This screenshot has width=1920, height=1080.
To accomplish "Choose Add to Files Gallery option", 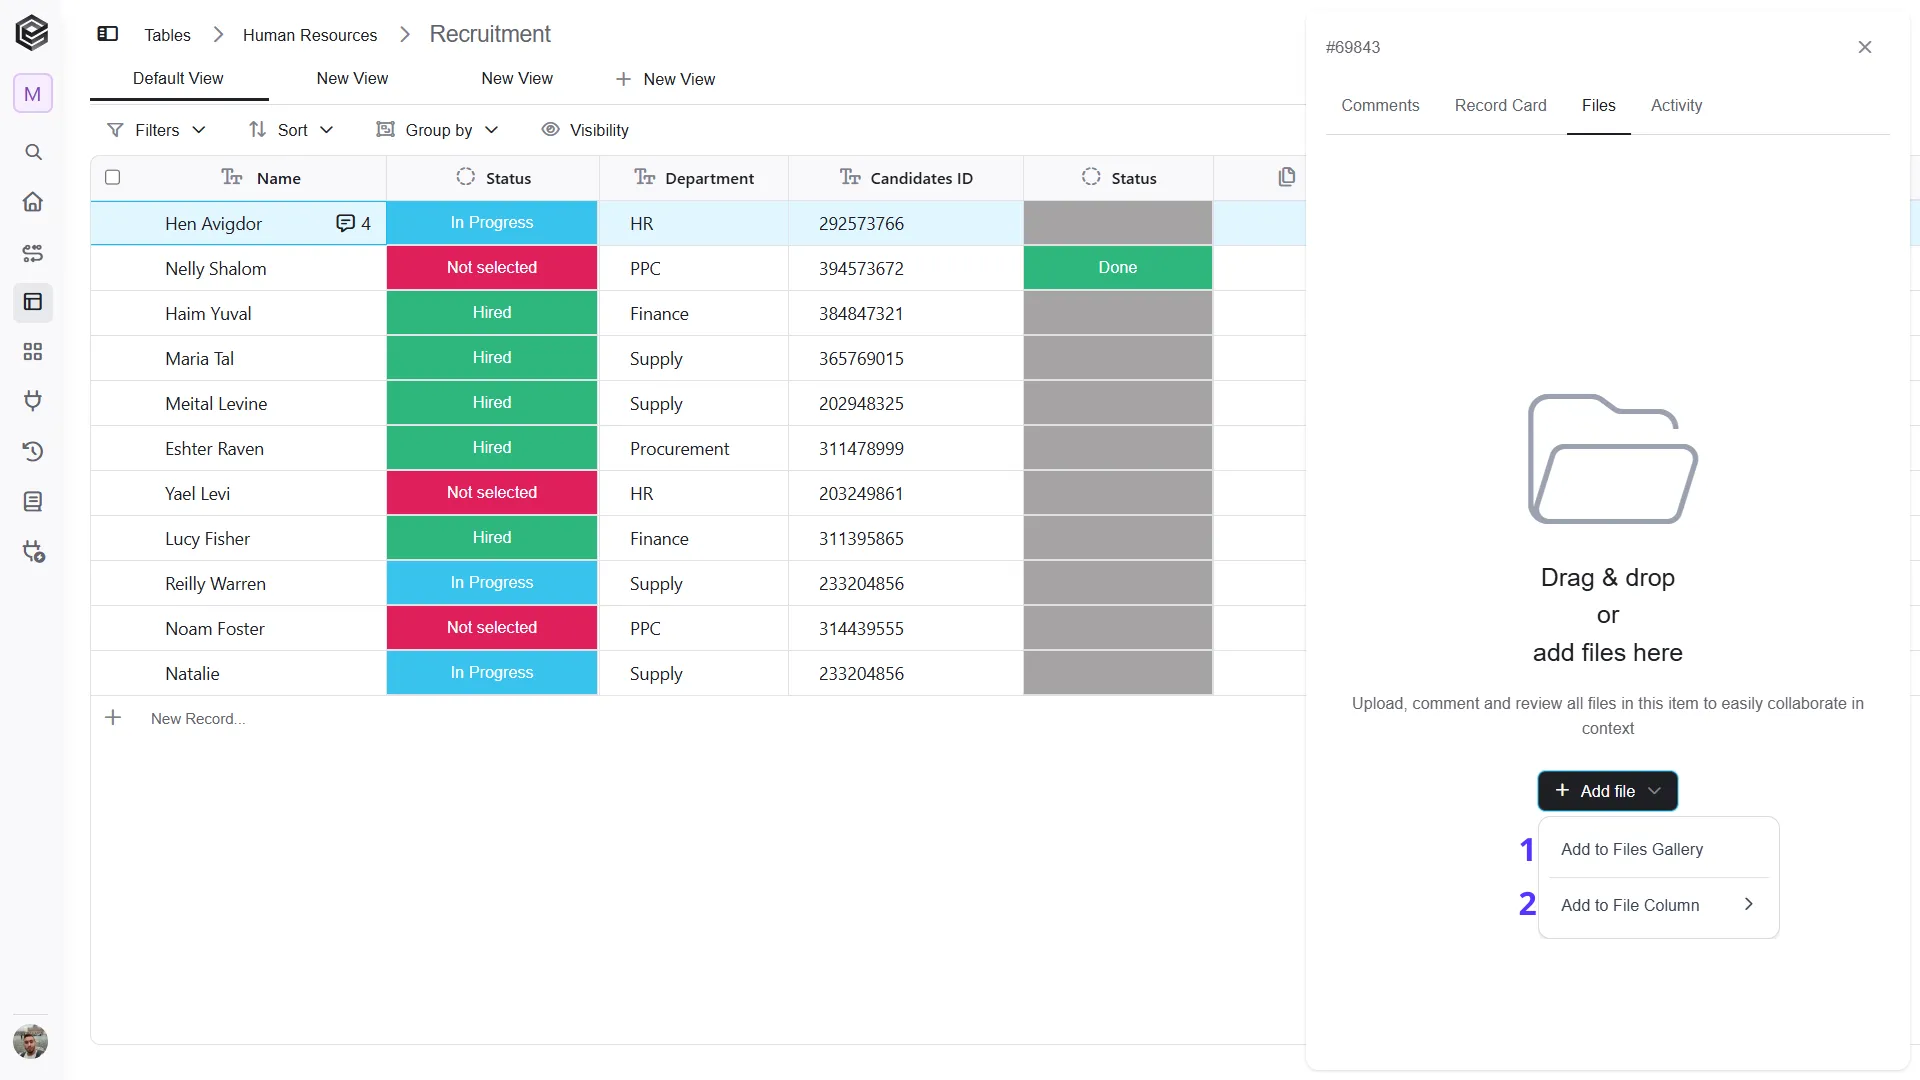I will click(x=1658, y=849).
